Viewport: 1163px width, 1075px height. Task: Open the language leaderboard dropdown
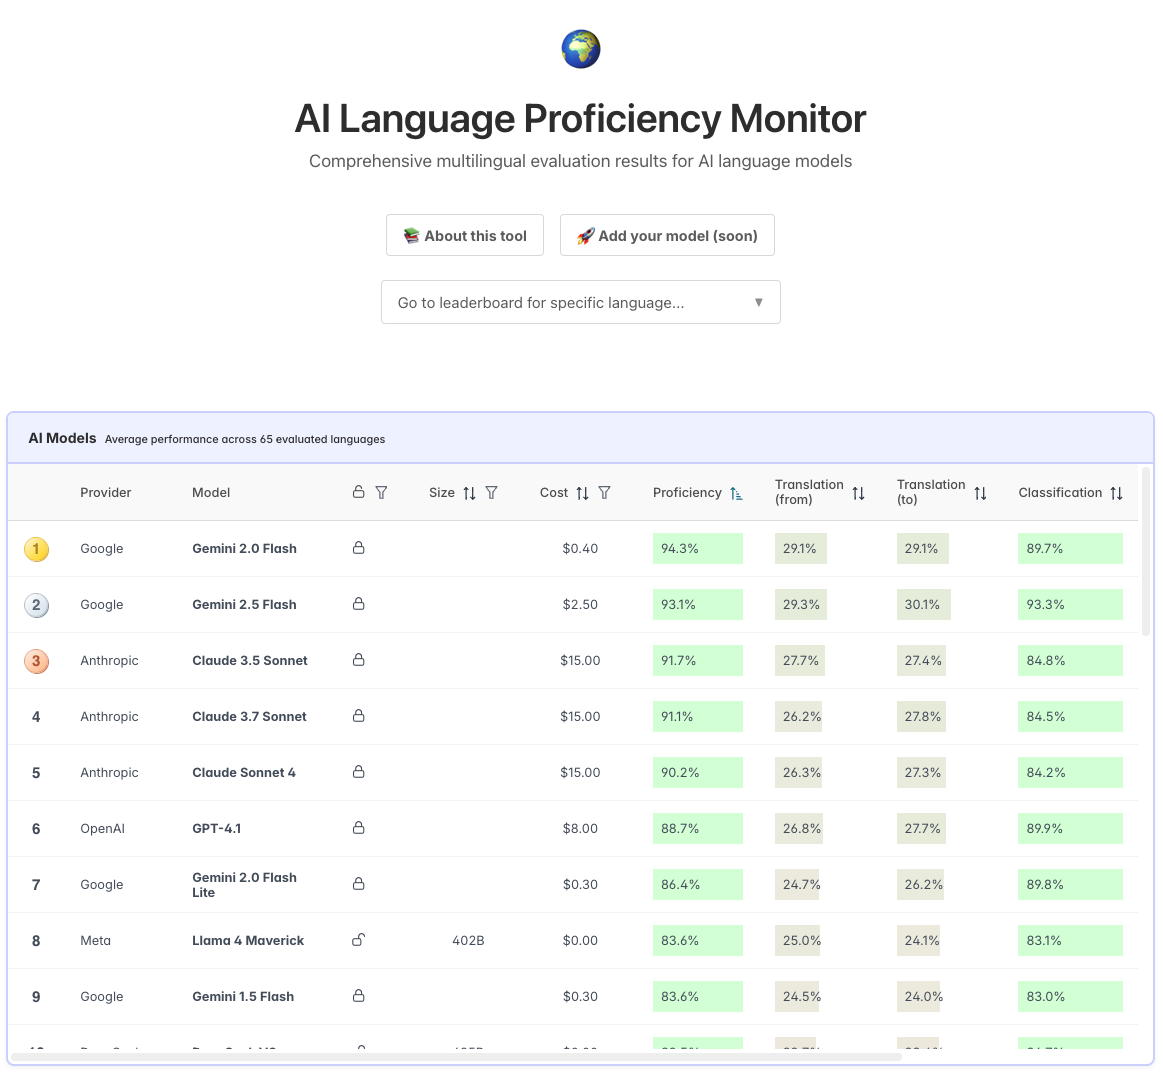pos(580,302)
